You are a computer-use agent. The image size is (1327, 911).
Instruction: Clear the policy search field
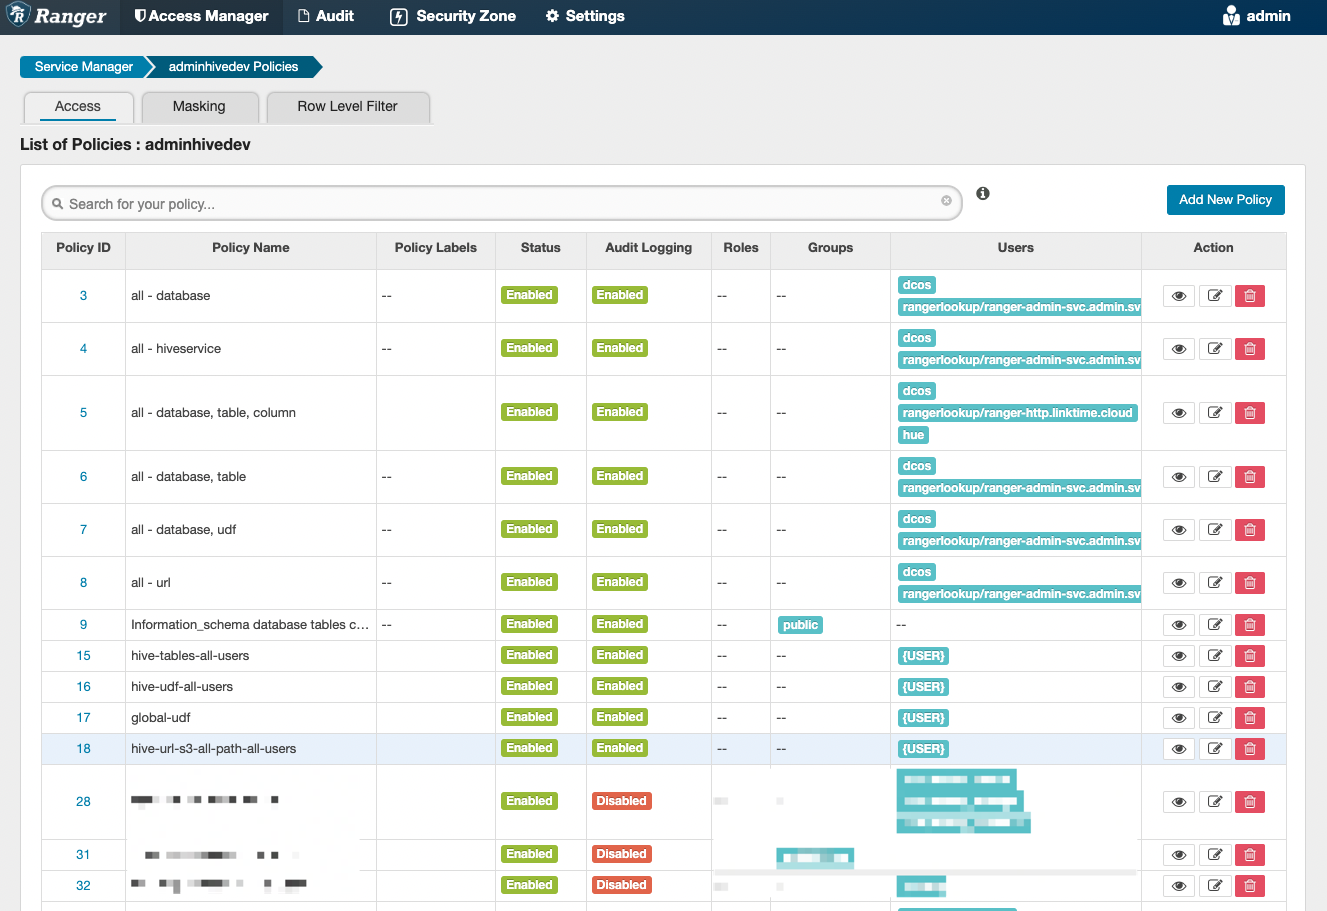click(x=946, y=201)
